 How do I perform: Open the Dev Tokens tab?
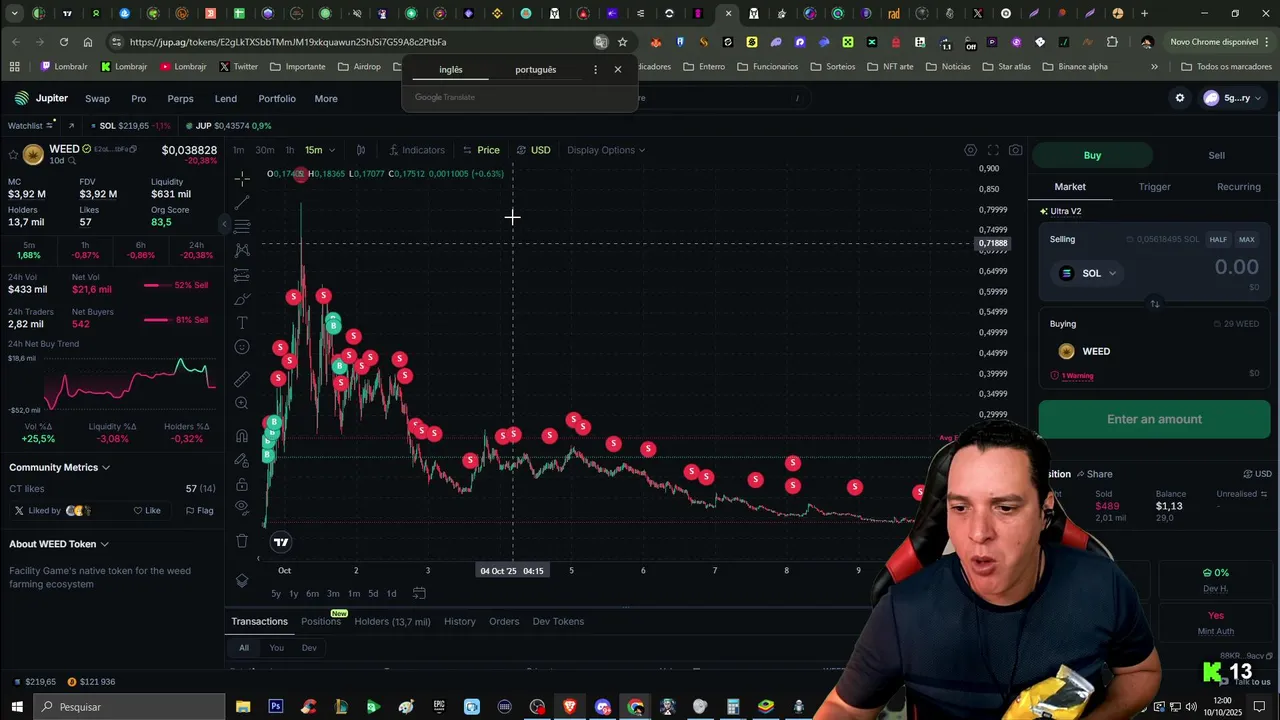[558, 621]
